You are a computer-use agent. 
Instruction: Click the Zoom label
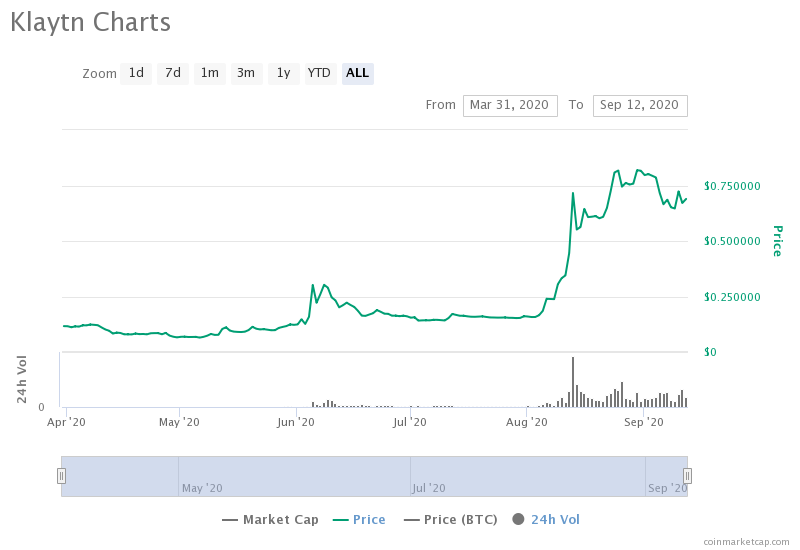(99, 74)
